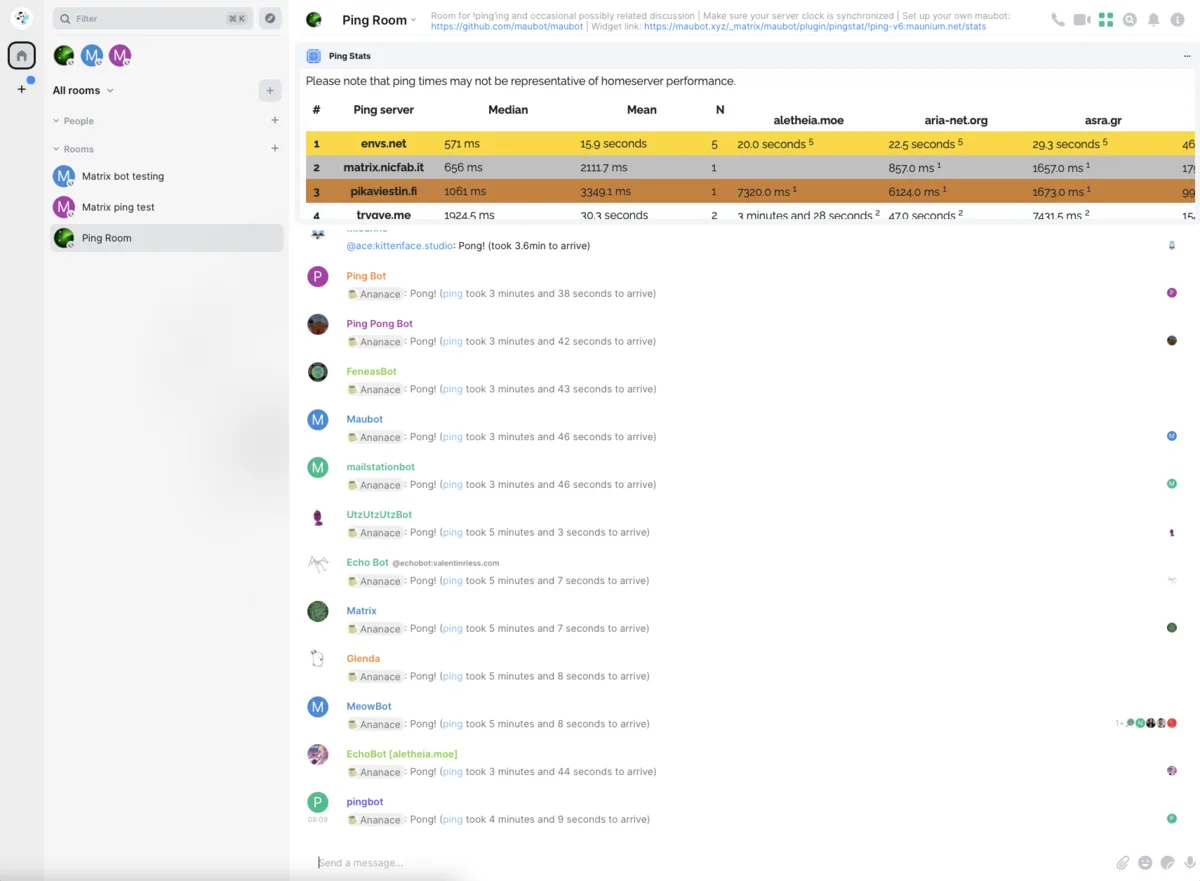Expand the All rooms dropdown
This screenshot has width=1200, height=881.
83,90
